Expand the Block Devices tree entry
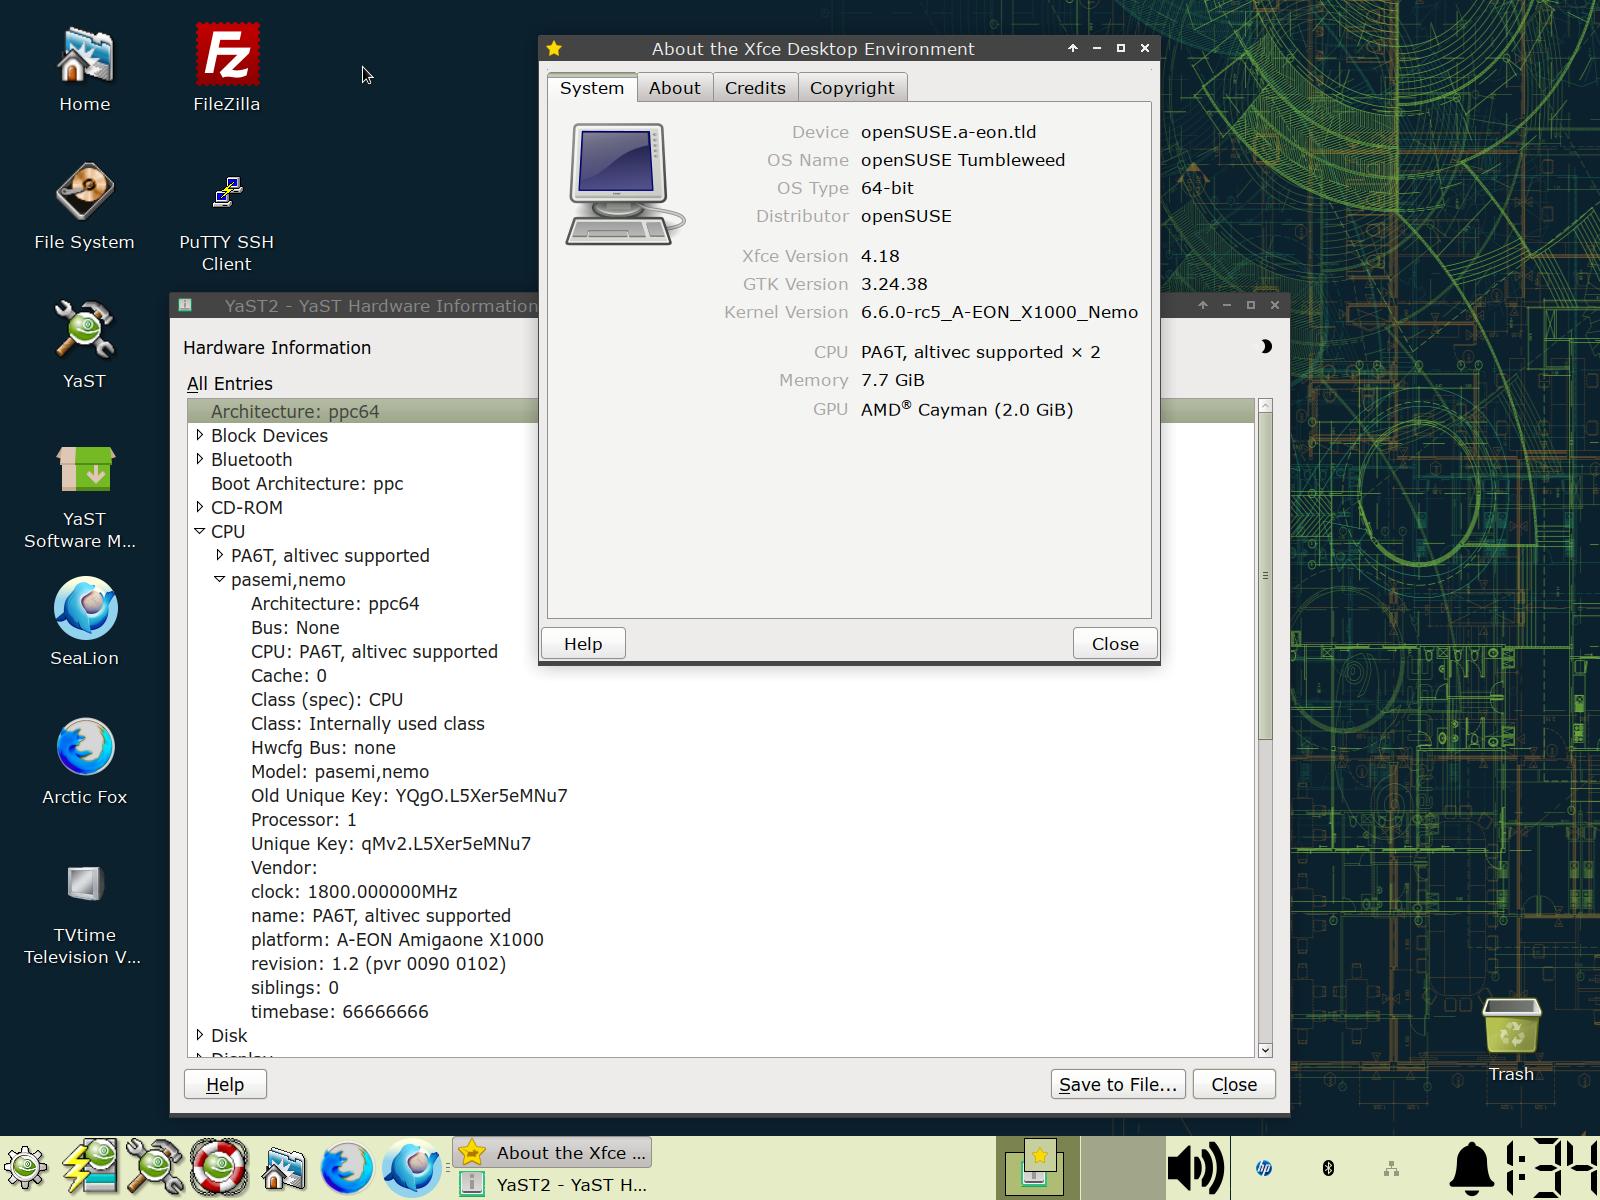 [200, 435]
